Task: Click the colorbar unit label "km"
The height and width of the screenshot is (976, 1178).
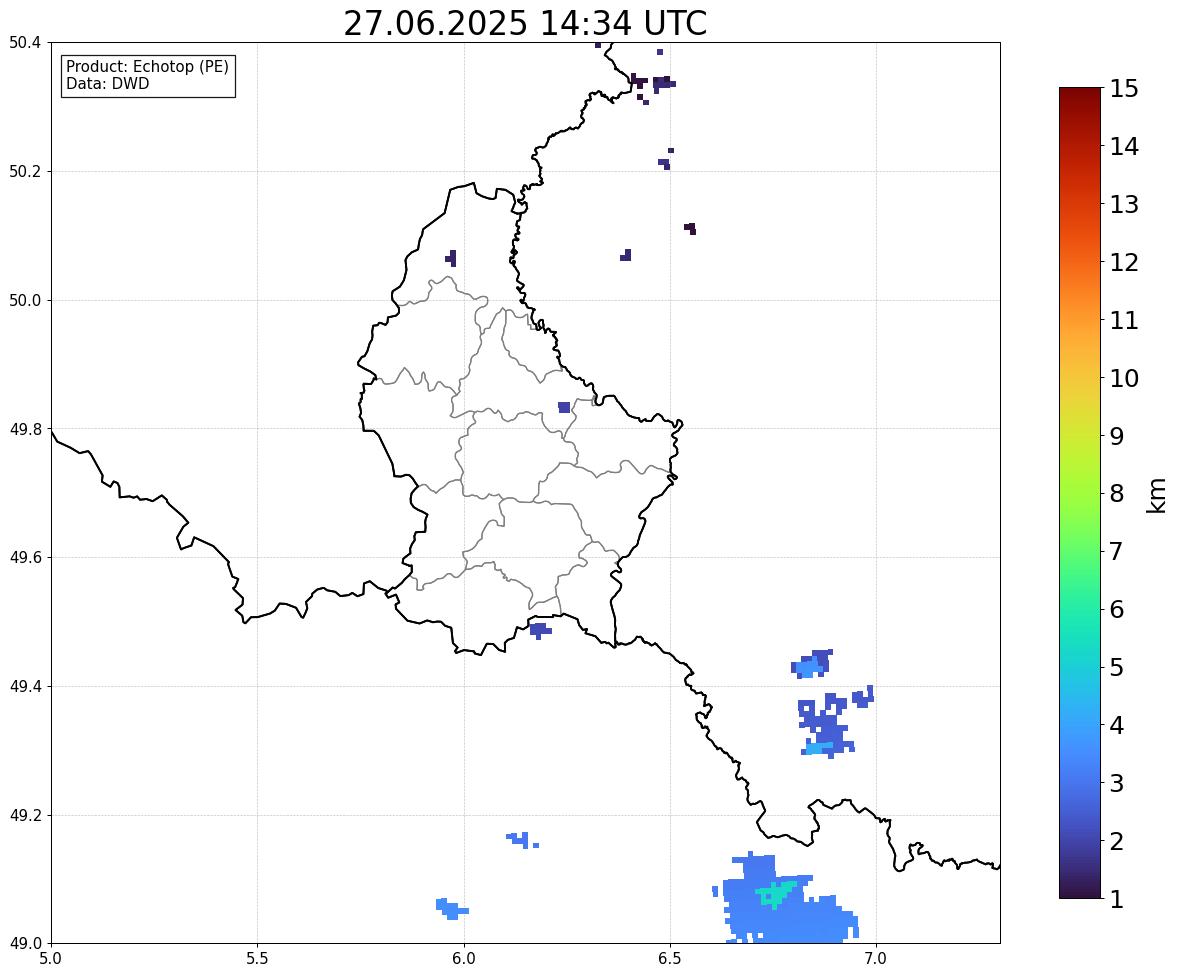Action: tap(1156, 495)
